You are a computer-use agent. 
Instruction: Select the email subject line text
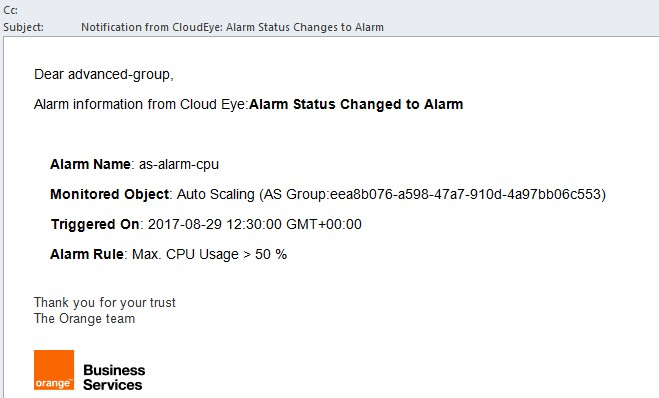pyautogui.click(x=232, y=27)
